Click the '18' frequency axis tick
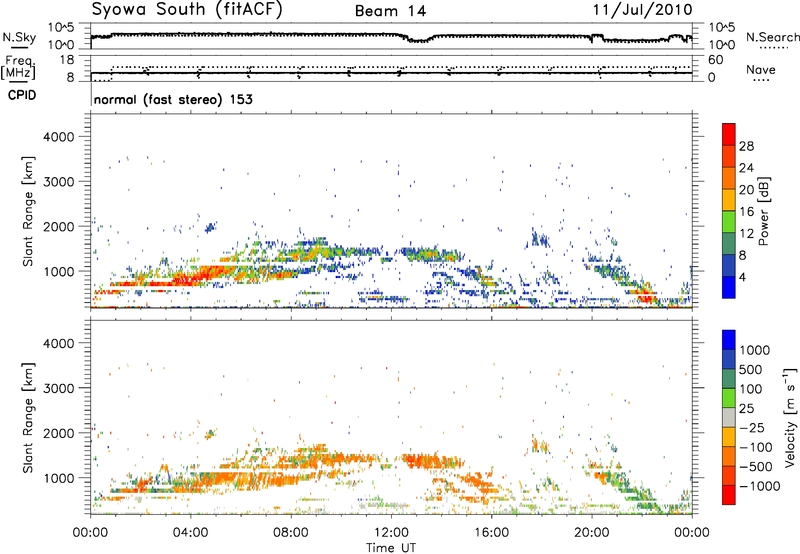 [x=67, y=60]
